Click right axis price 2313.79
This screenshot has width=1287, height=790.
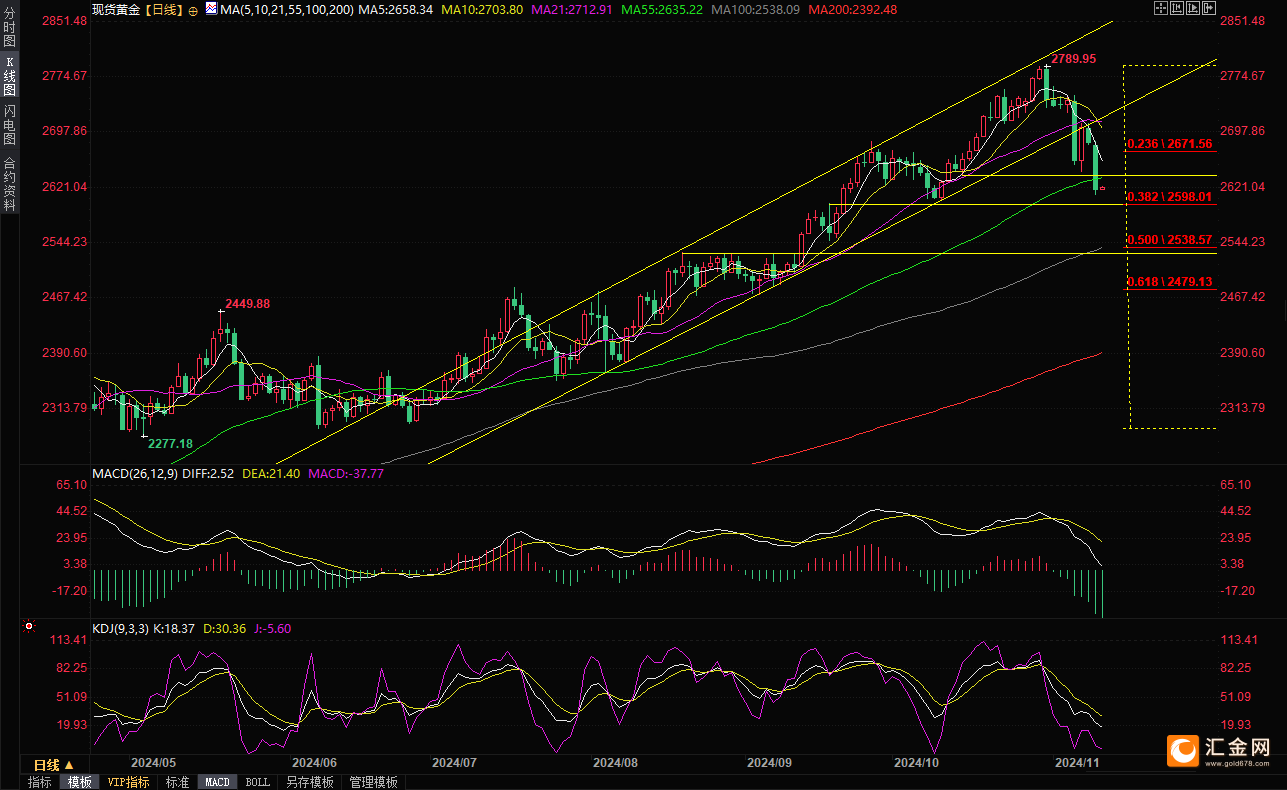[x=1243, y=408]
